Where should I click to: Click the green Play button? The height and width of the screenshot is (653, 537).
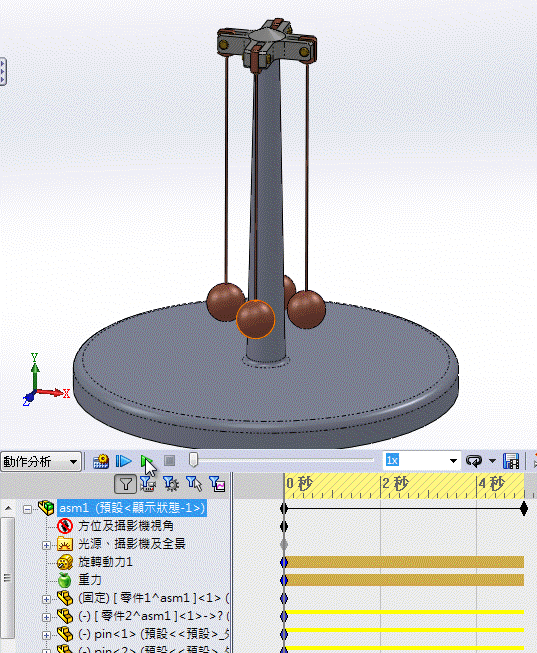(146, 461)
